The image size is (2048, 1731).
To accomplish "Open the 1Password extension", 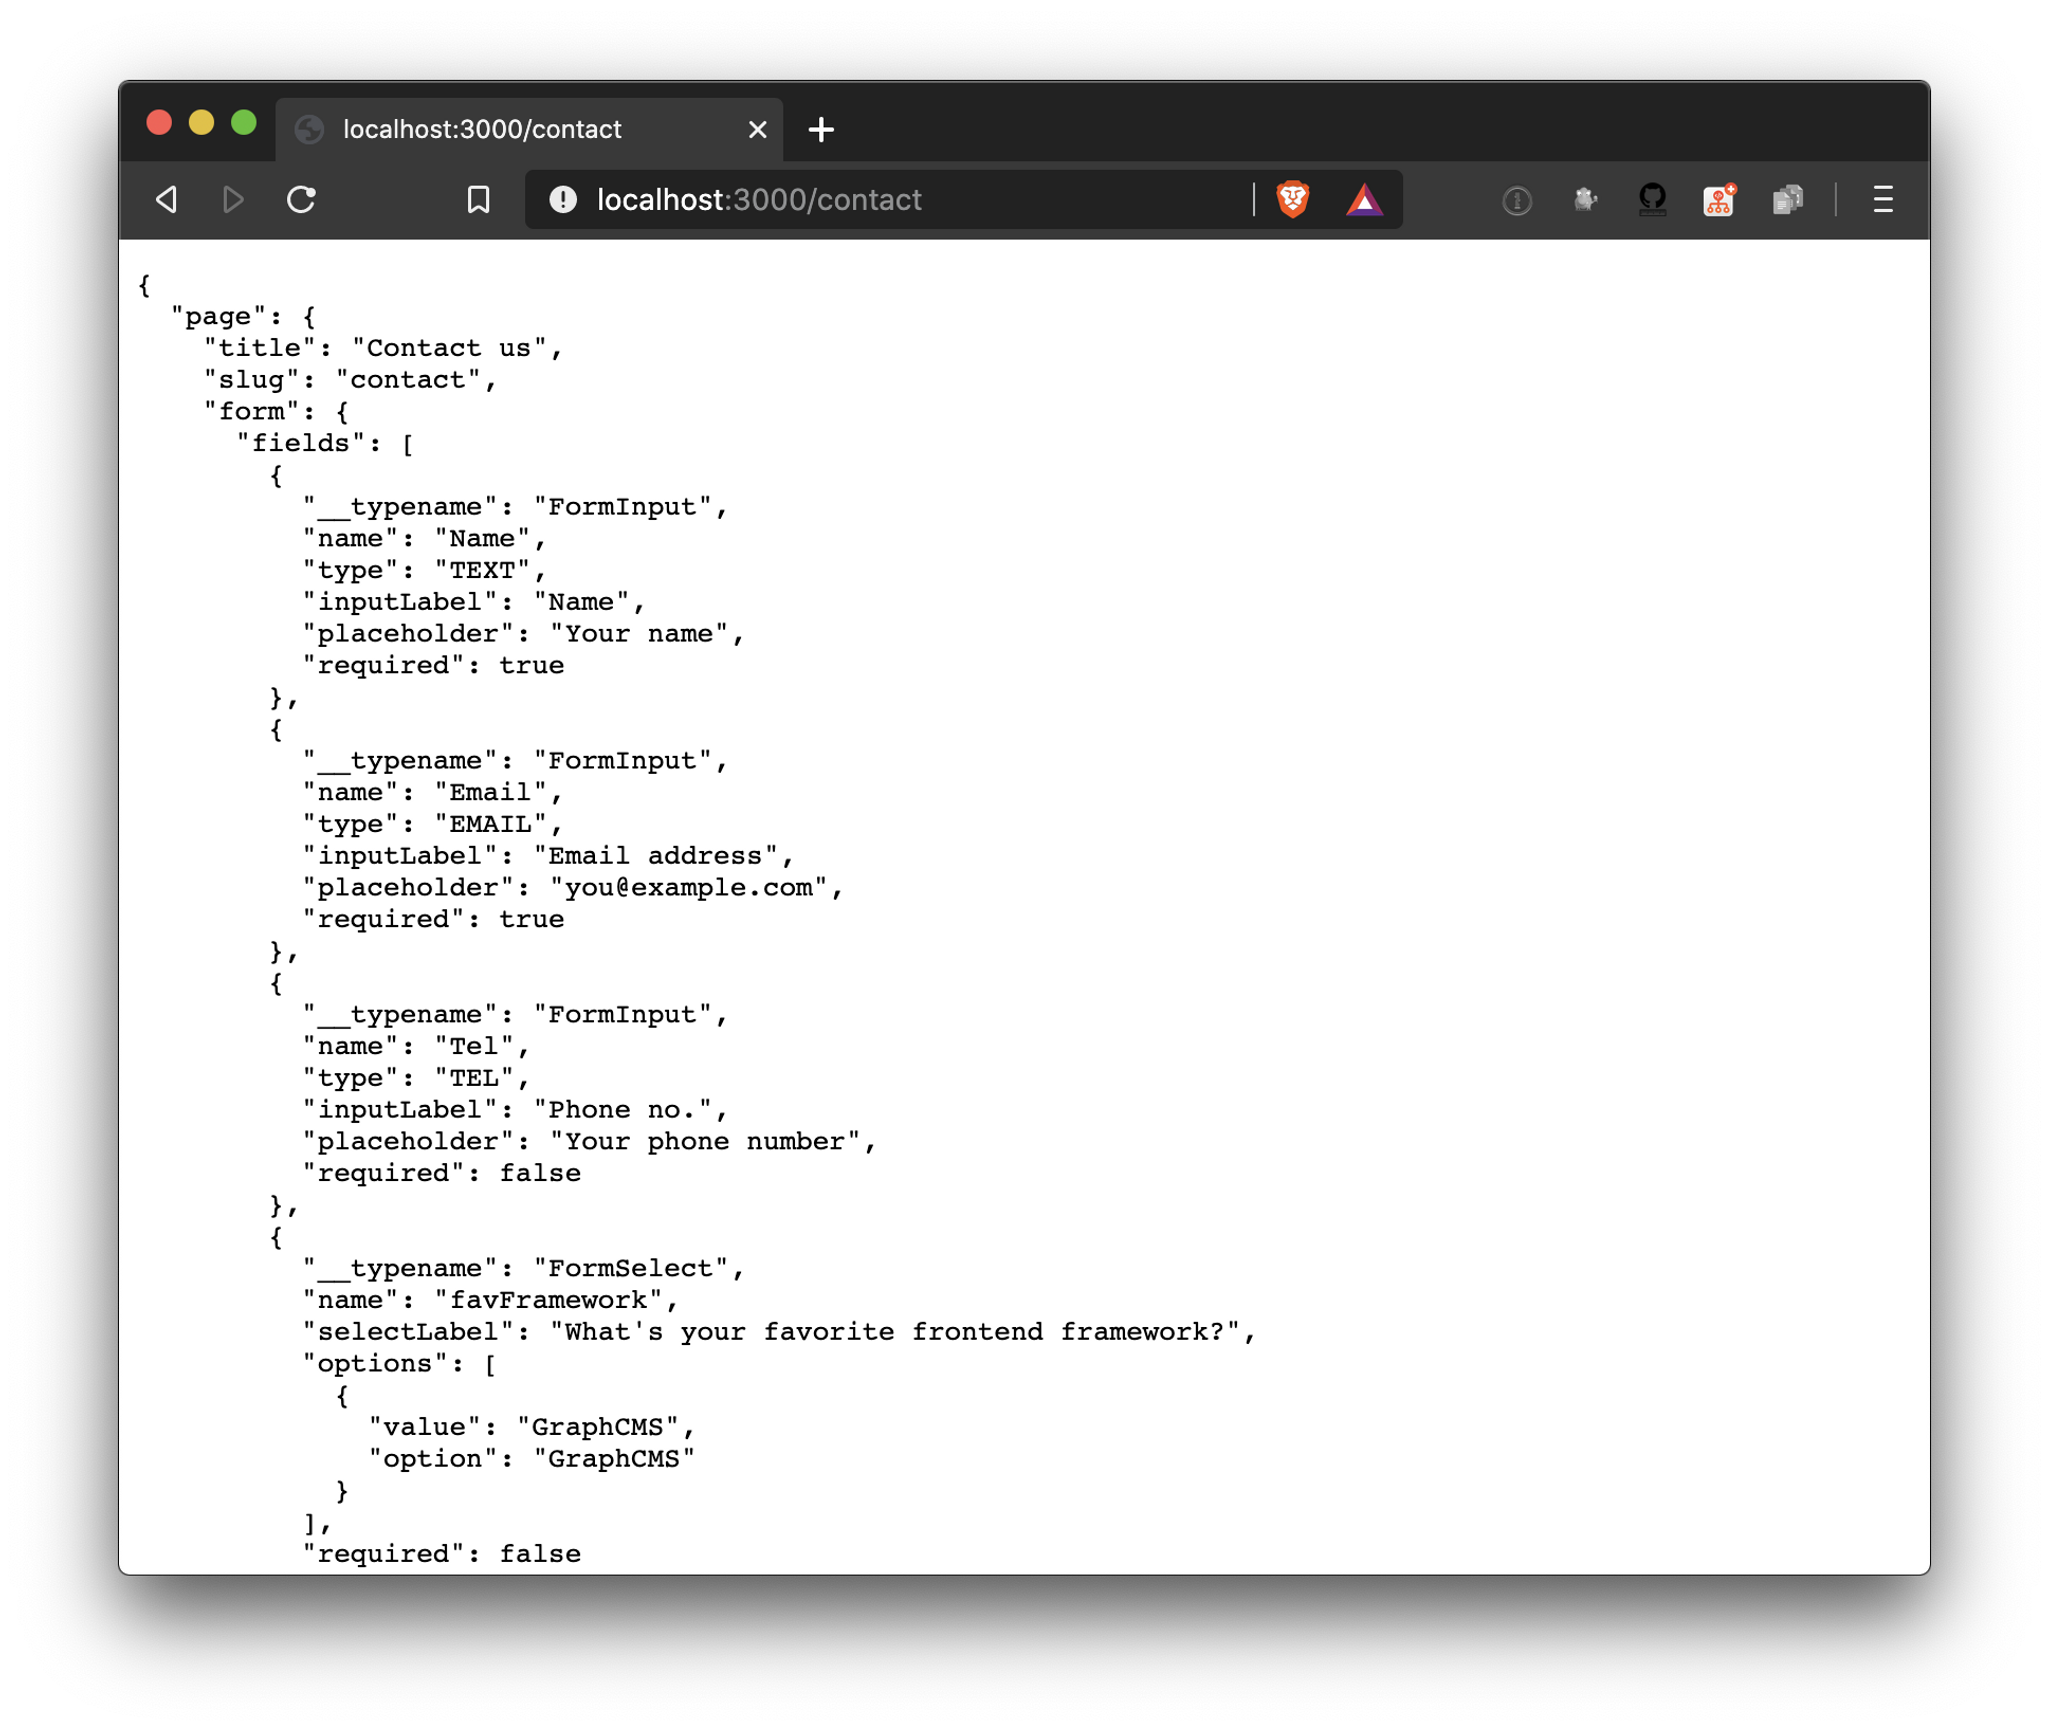I will point(1516,200).
